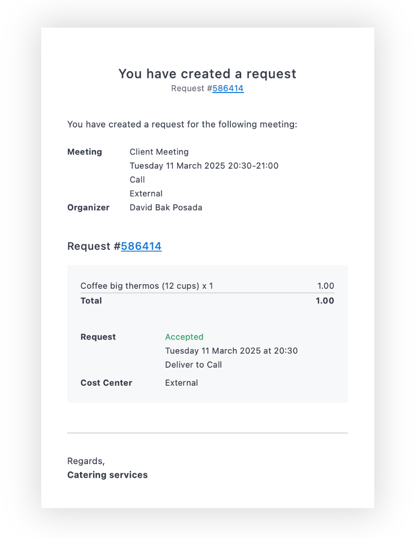Image resolution: width=420 pixels, height=538 pixels.
Task: Click the Coffee big thermos (12 cups) line item
Action: pyautogui.click(x=147, y=286)
